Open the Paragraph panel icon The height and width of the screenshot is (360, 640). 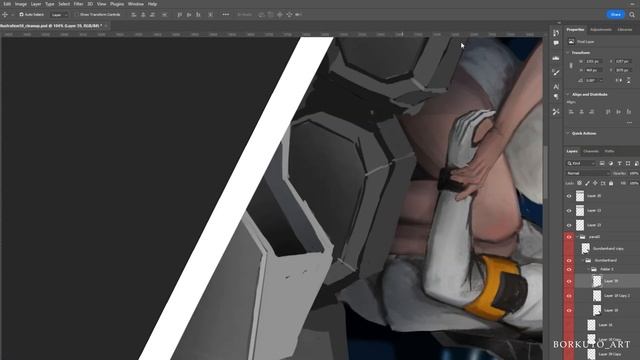(x=556, y=97)
